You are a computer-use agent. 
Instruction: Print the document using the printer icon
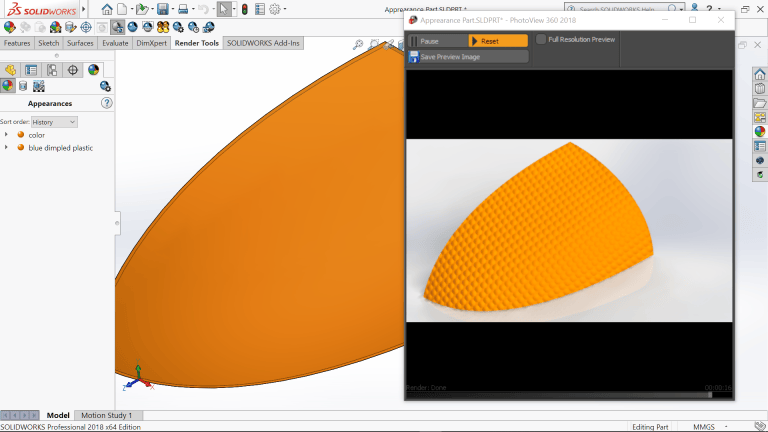pos(183,9)
